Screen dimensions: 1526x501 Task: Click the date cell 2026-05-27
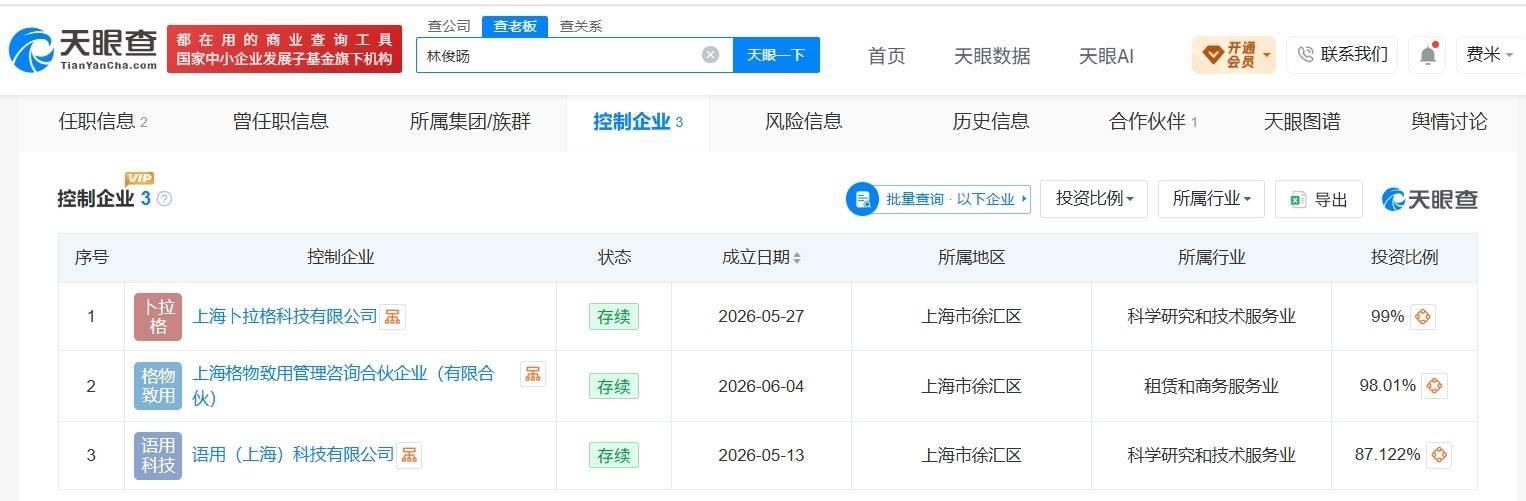tap(761, 317)
